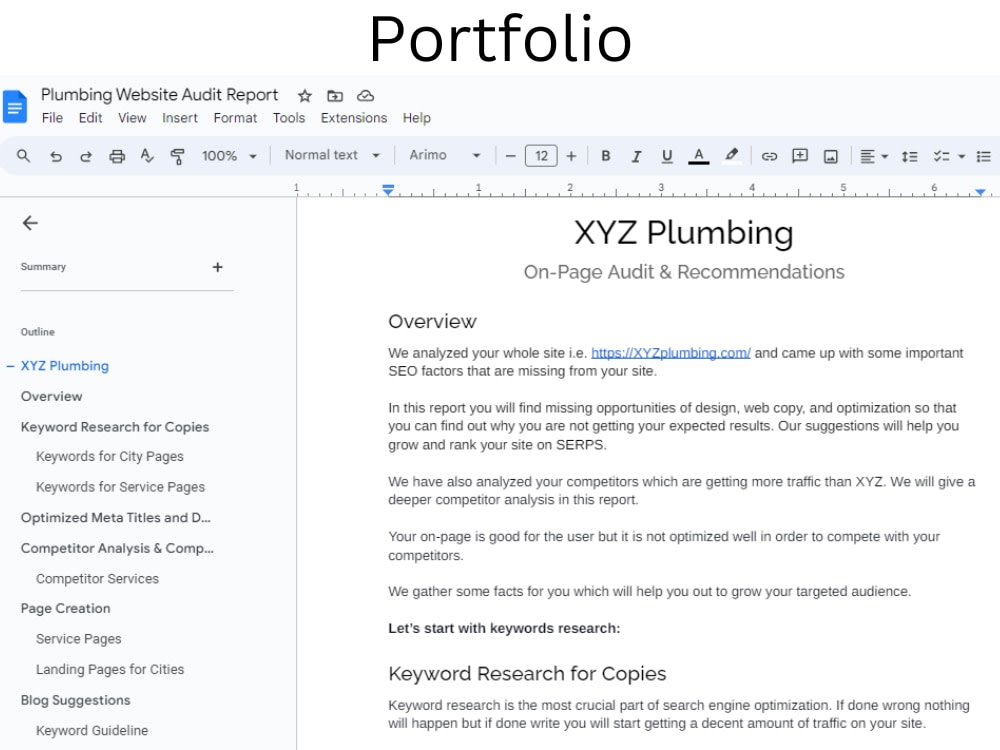This screenshot has width=1000, height=750.
Task: Collapse the XYZ Plumbing outline heading
Action: coord(10,366)
